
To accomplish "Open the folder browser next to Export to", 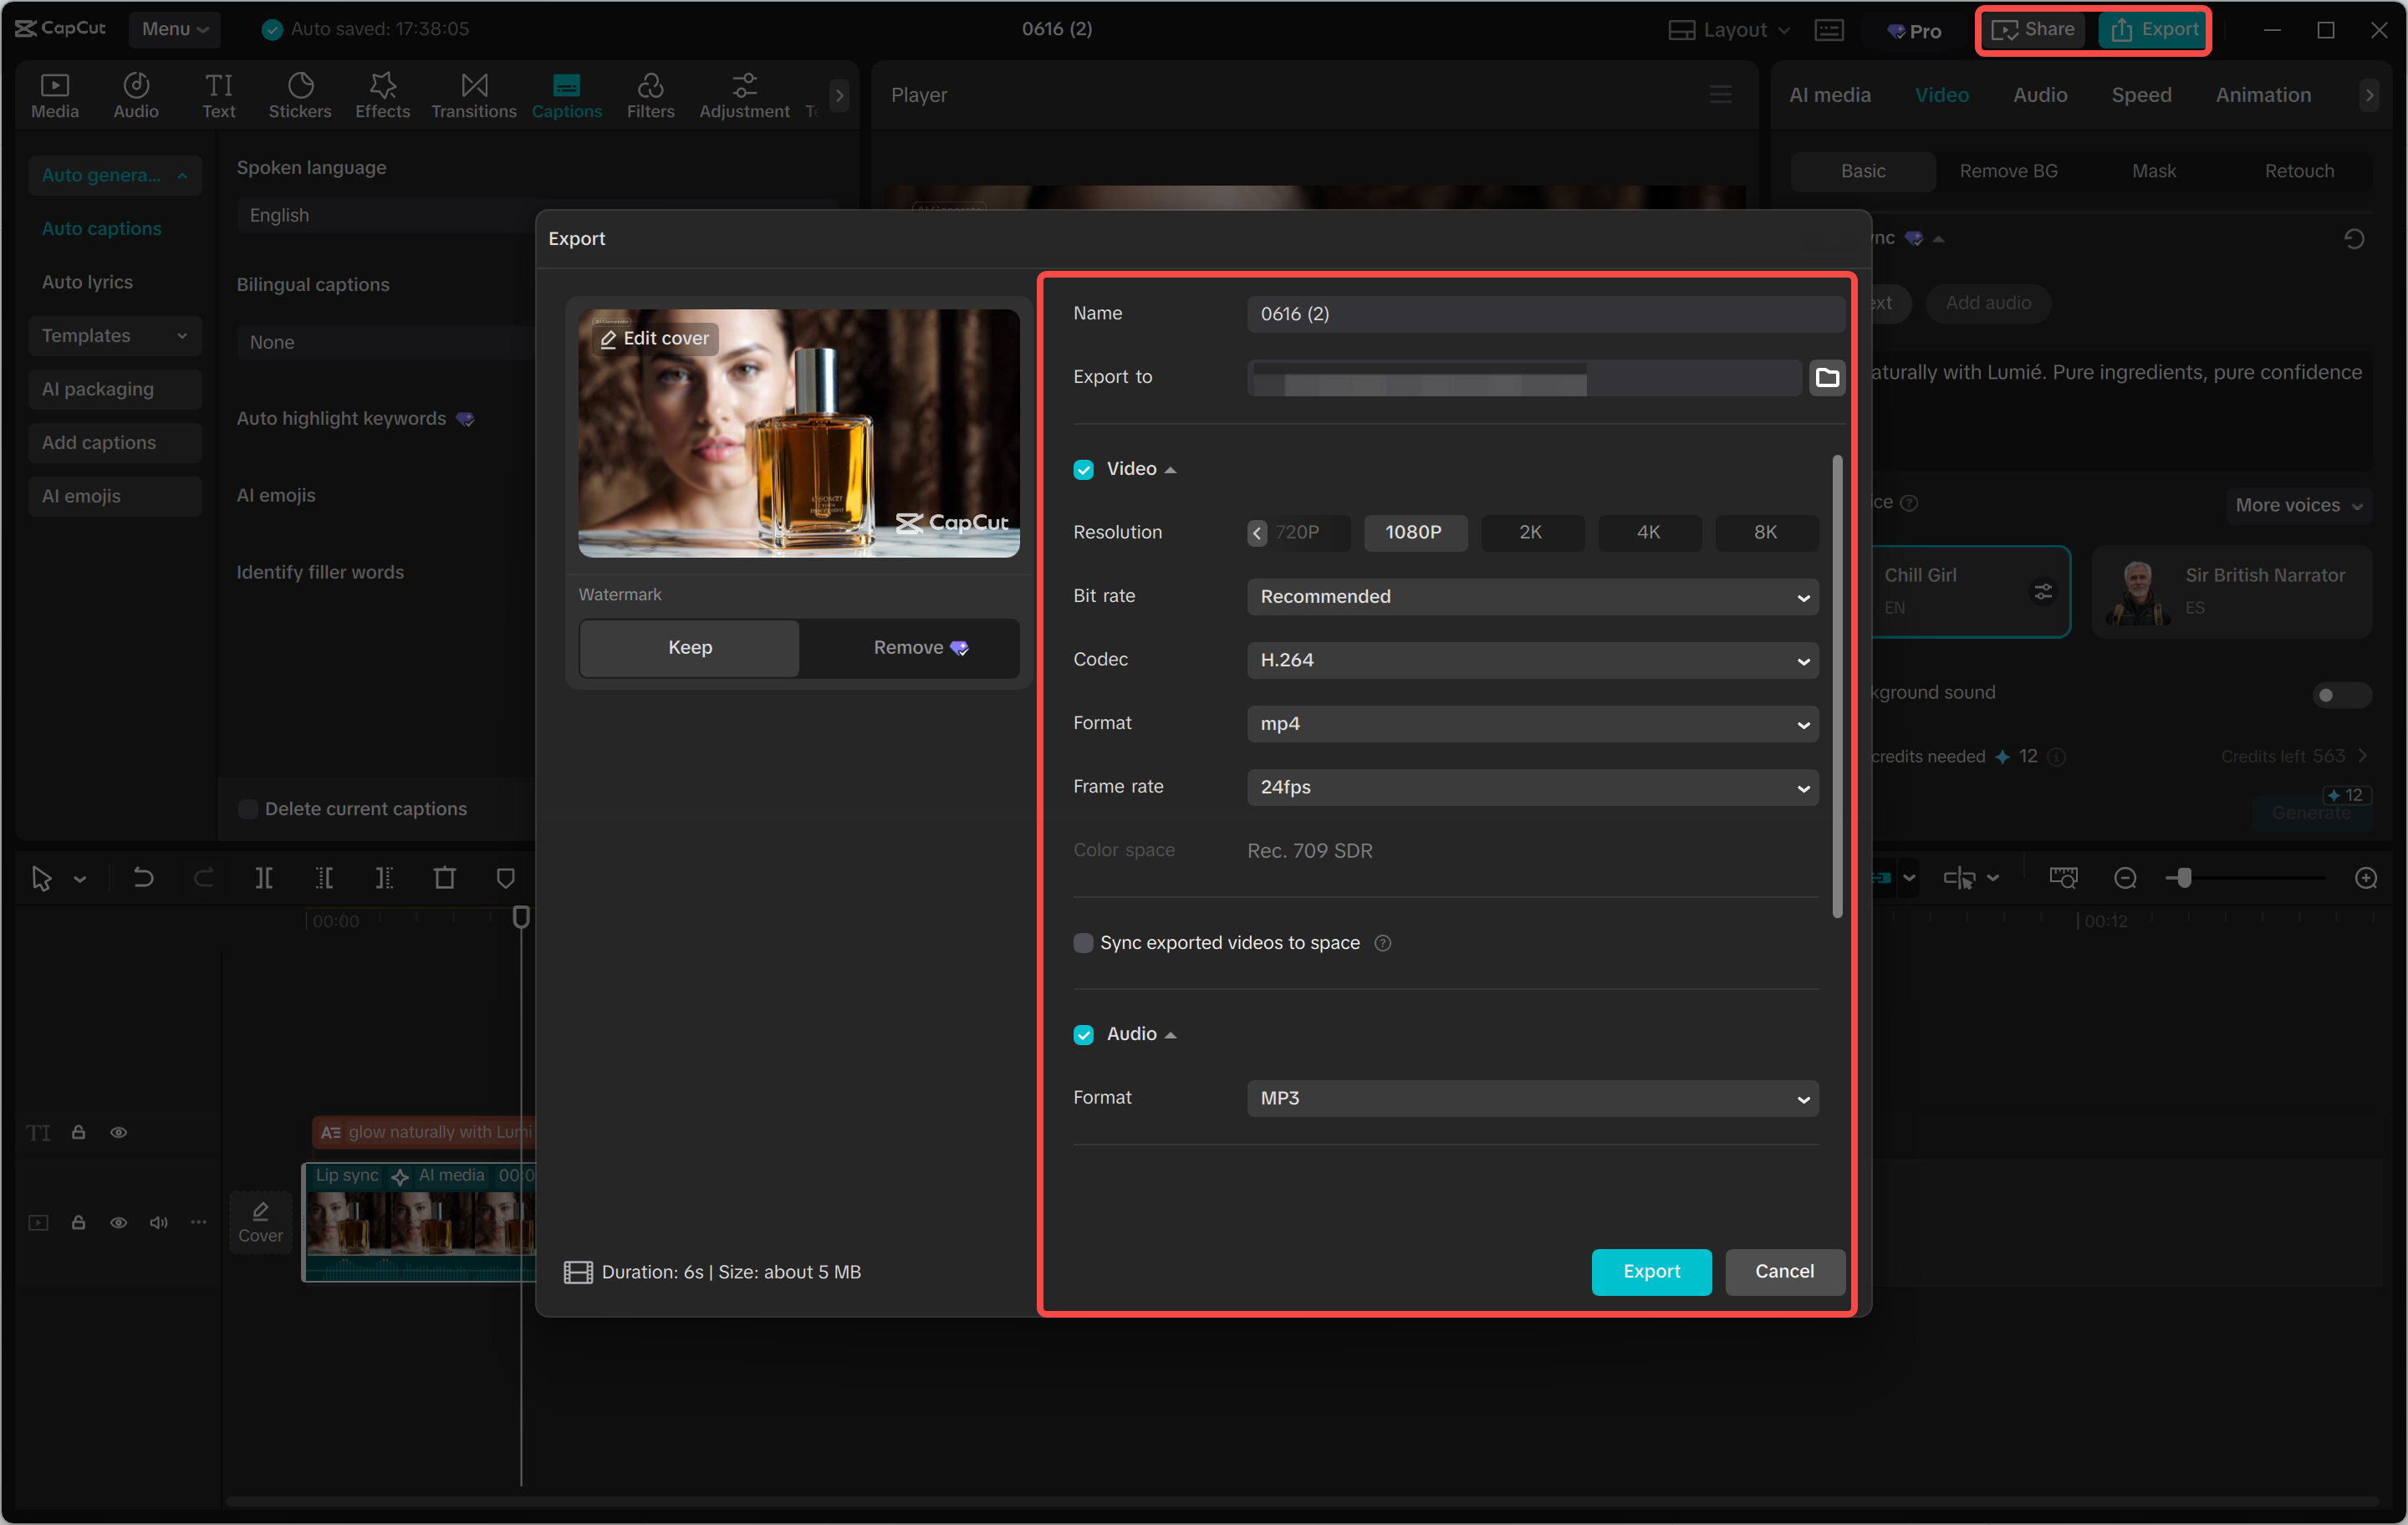I will (1827, 377).
